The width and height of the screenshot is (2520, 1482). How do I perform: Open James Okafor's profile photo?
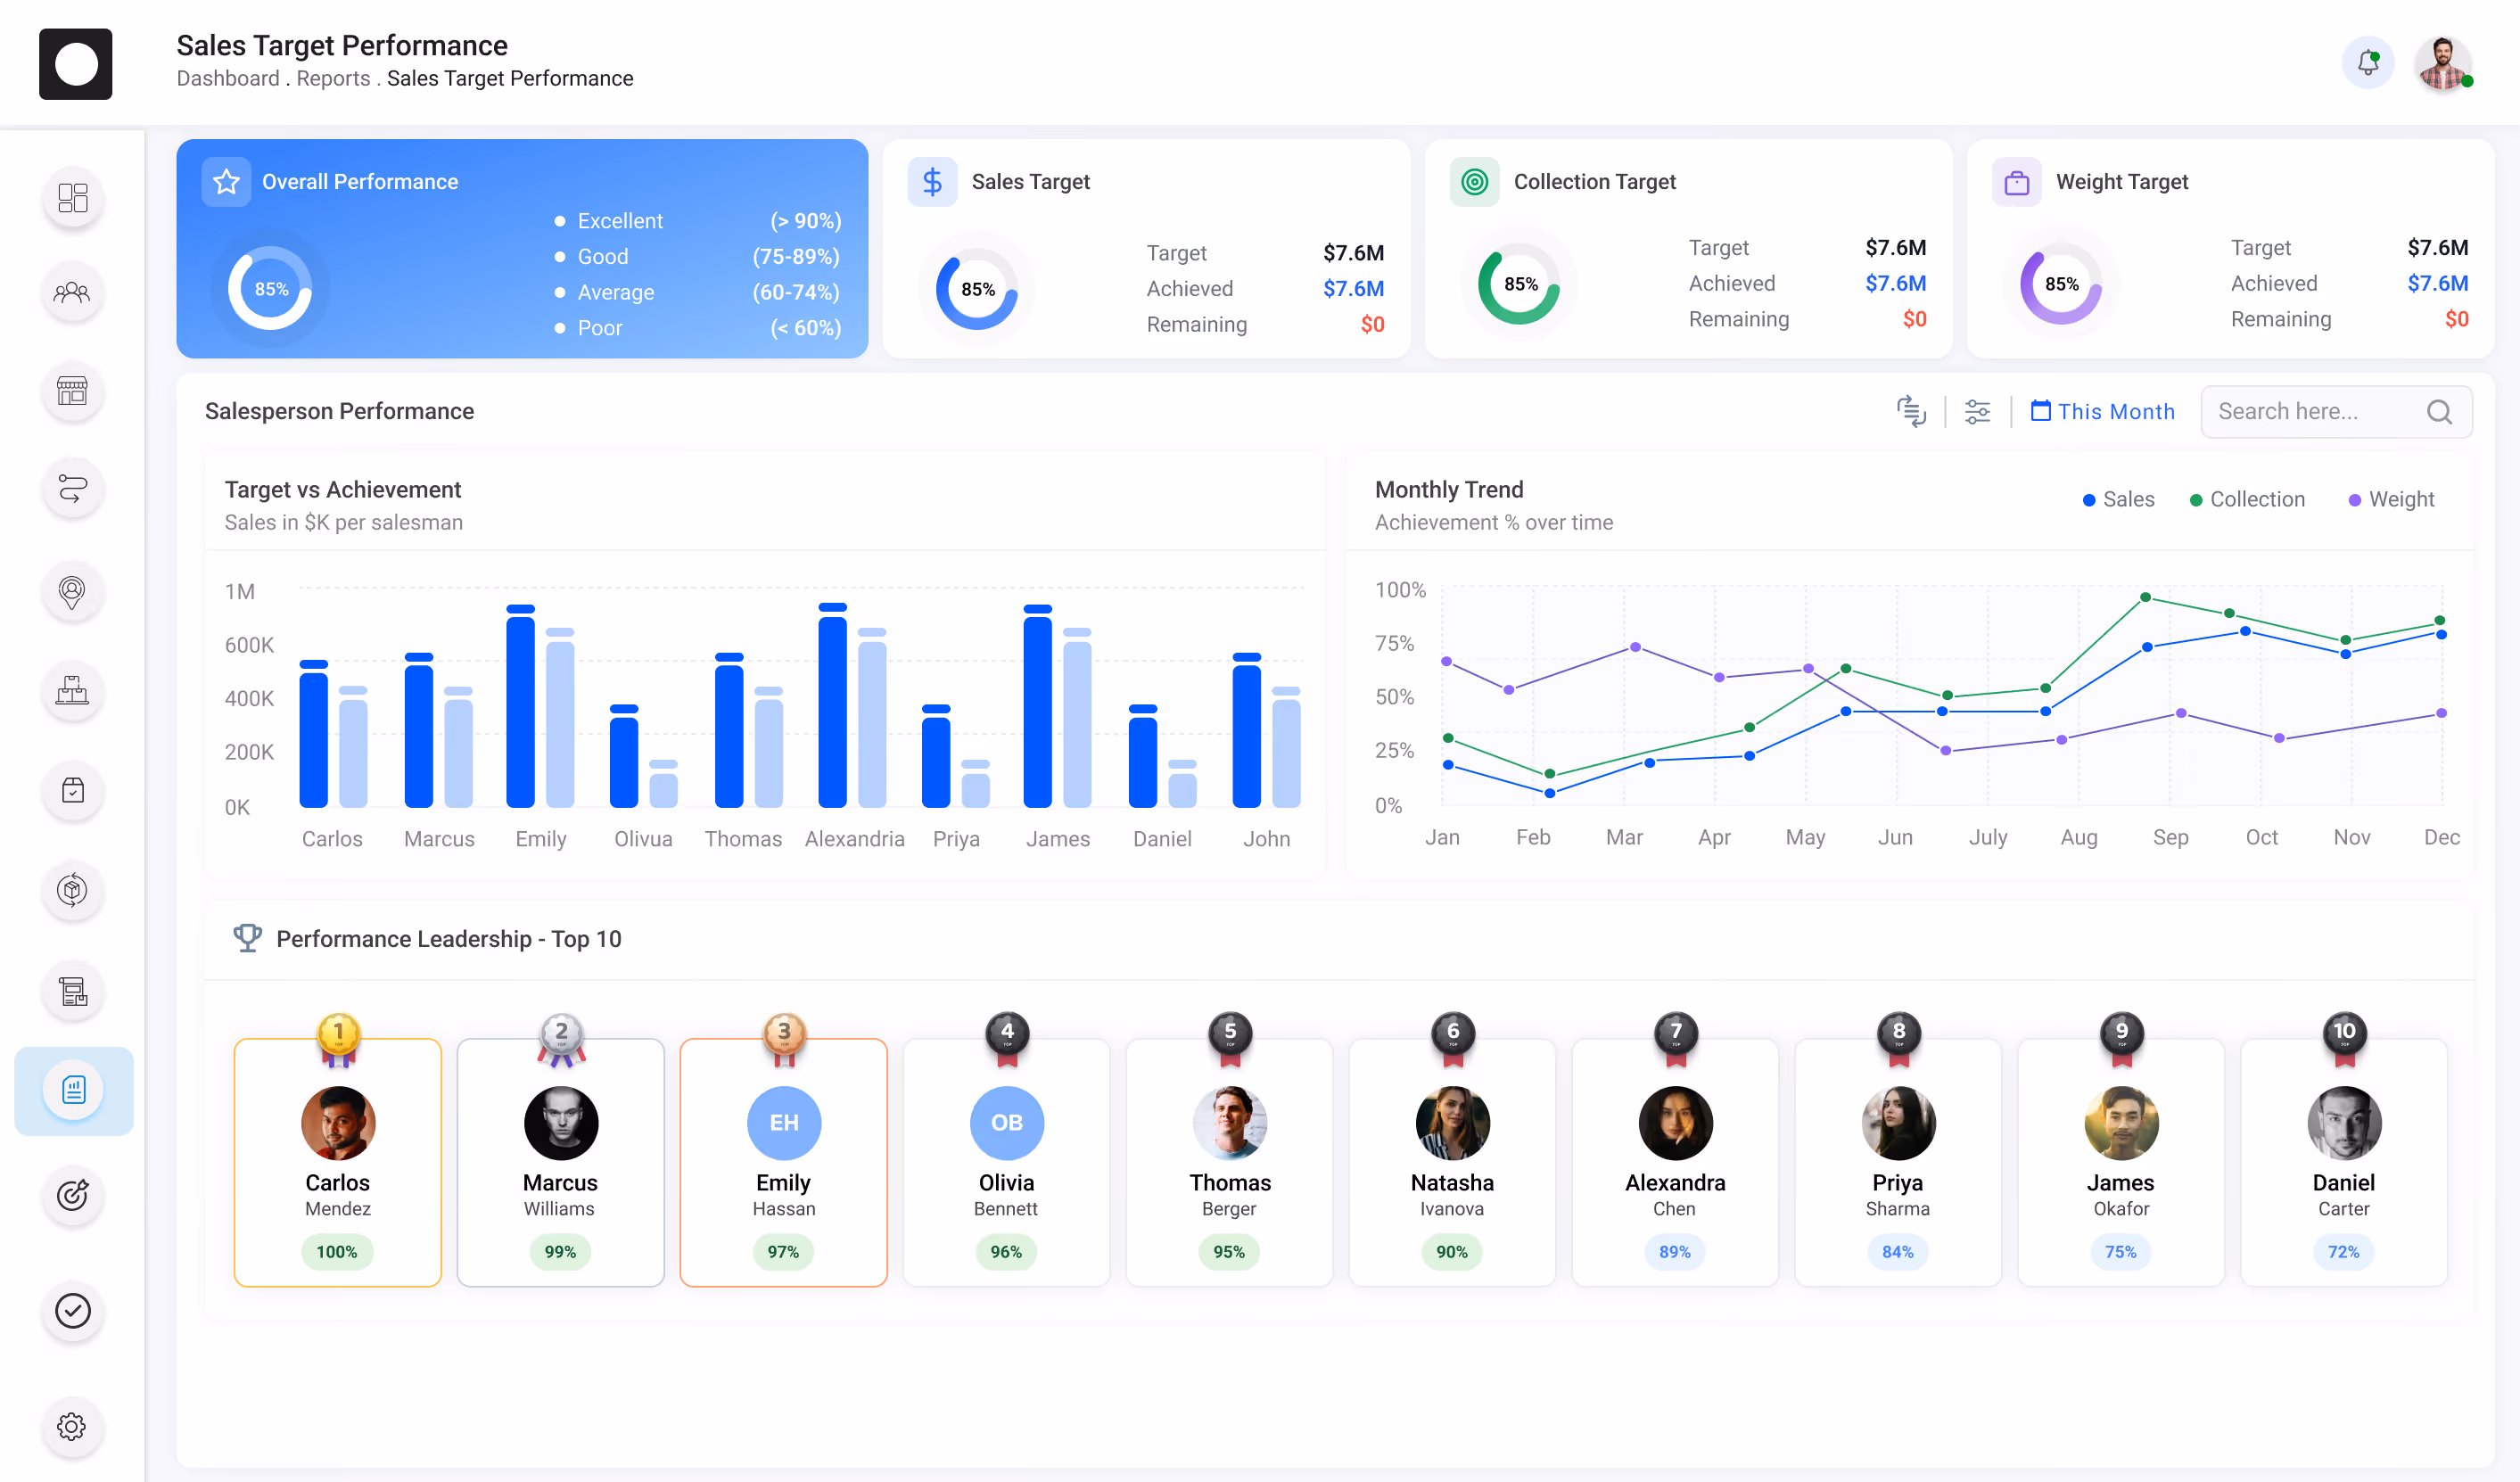(x=2122, y=1123)
